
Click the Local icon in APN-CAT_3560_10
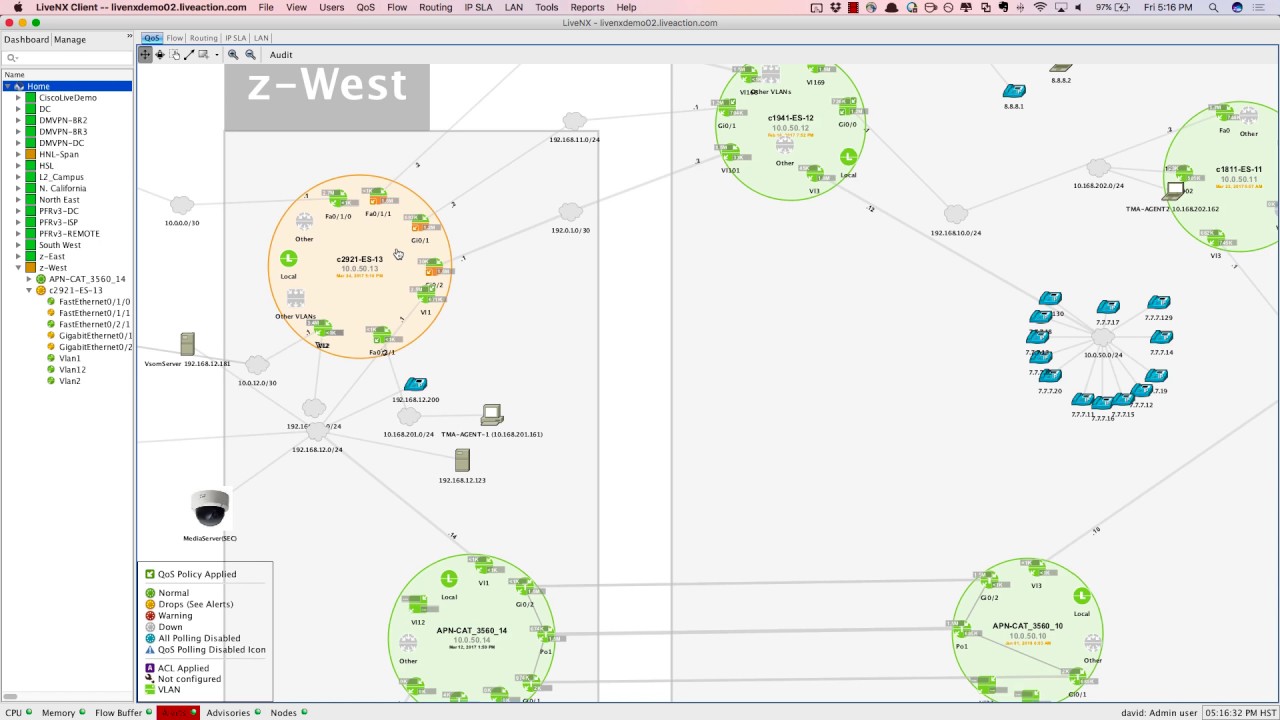point(1081,596)
